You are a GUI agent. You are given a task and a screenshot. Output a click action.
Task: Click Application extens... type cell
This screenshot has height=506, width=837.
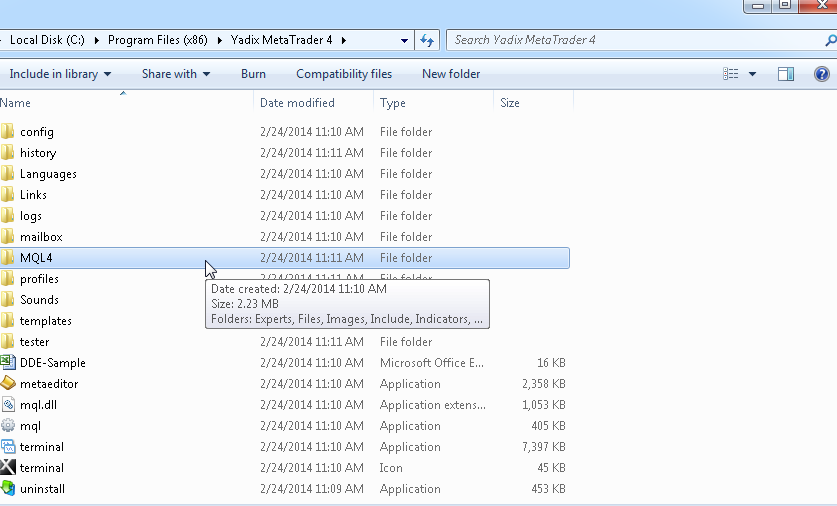tap(433, 405)
